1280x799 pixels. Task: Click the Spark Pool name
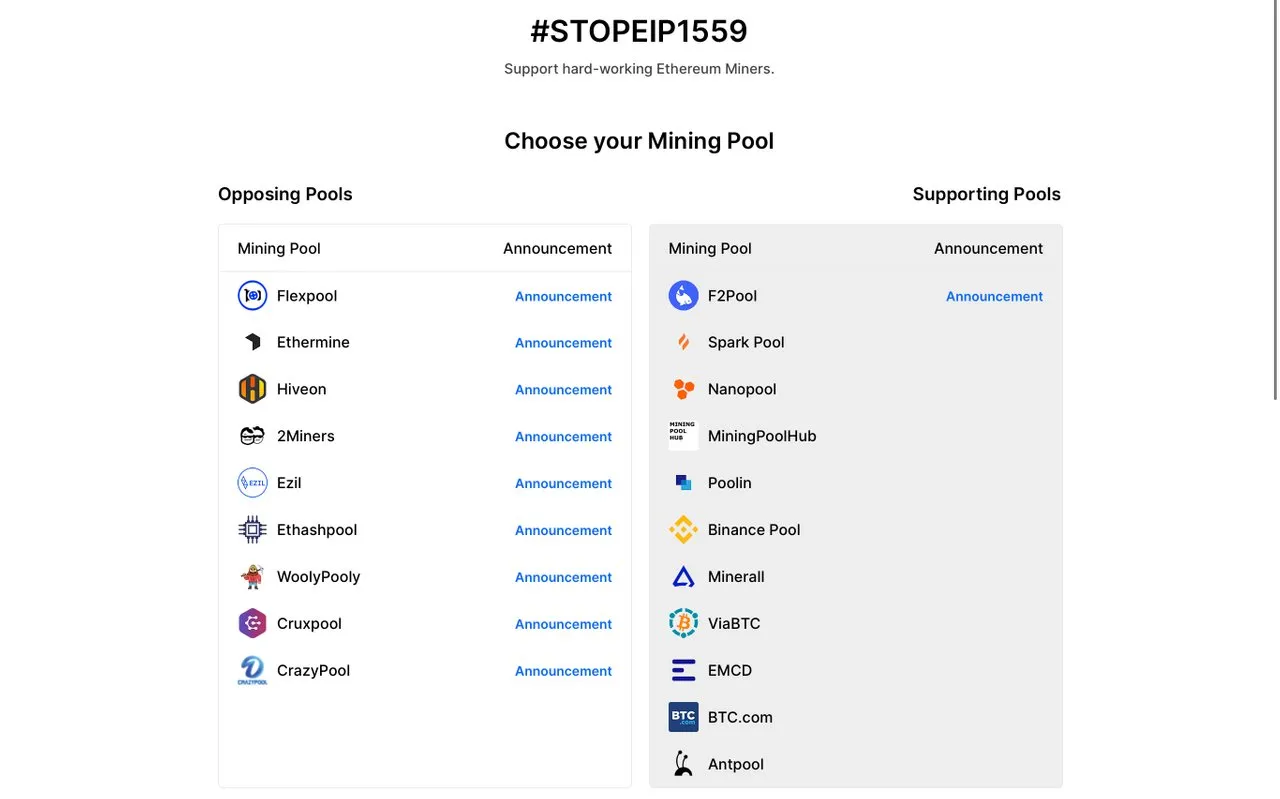click(x=746, y=342)
